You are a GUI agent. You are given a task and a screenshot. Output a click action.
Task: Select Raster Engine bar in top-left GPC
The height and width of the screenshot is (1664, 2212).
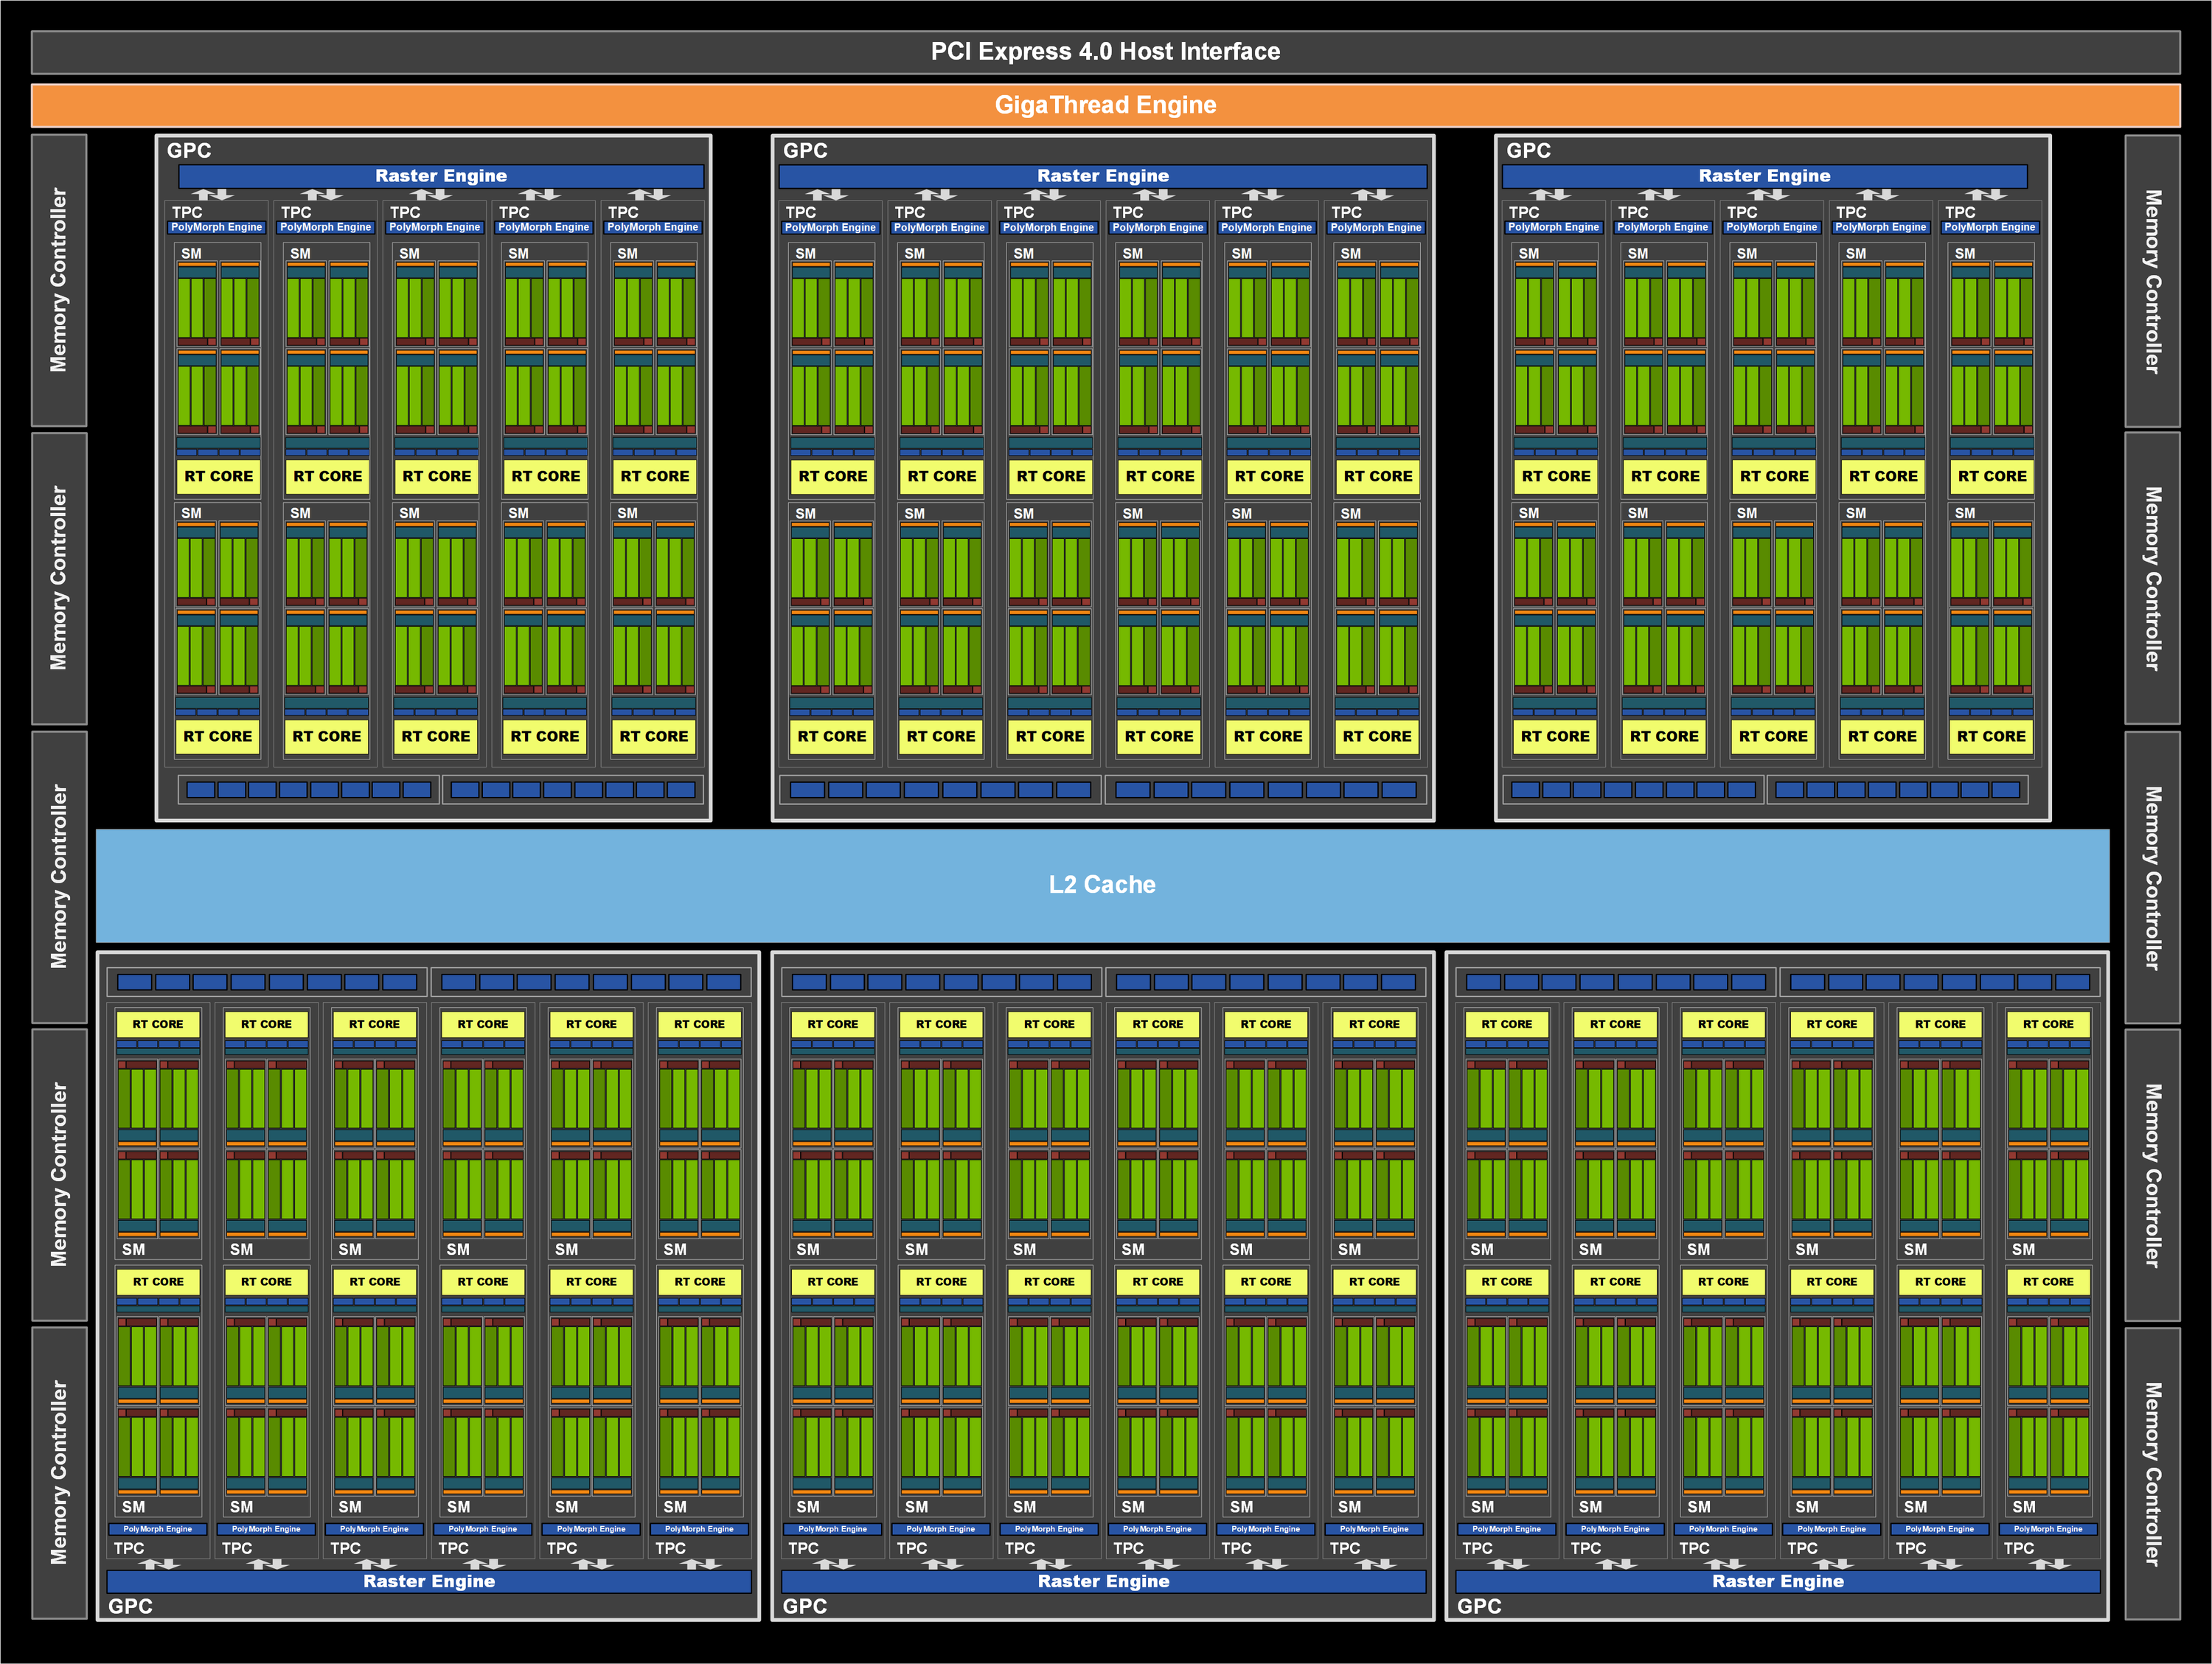click(441, 176)
